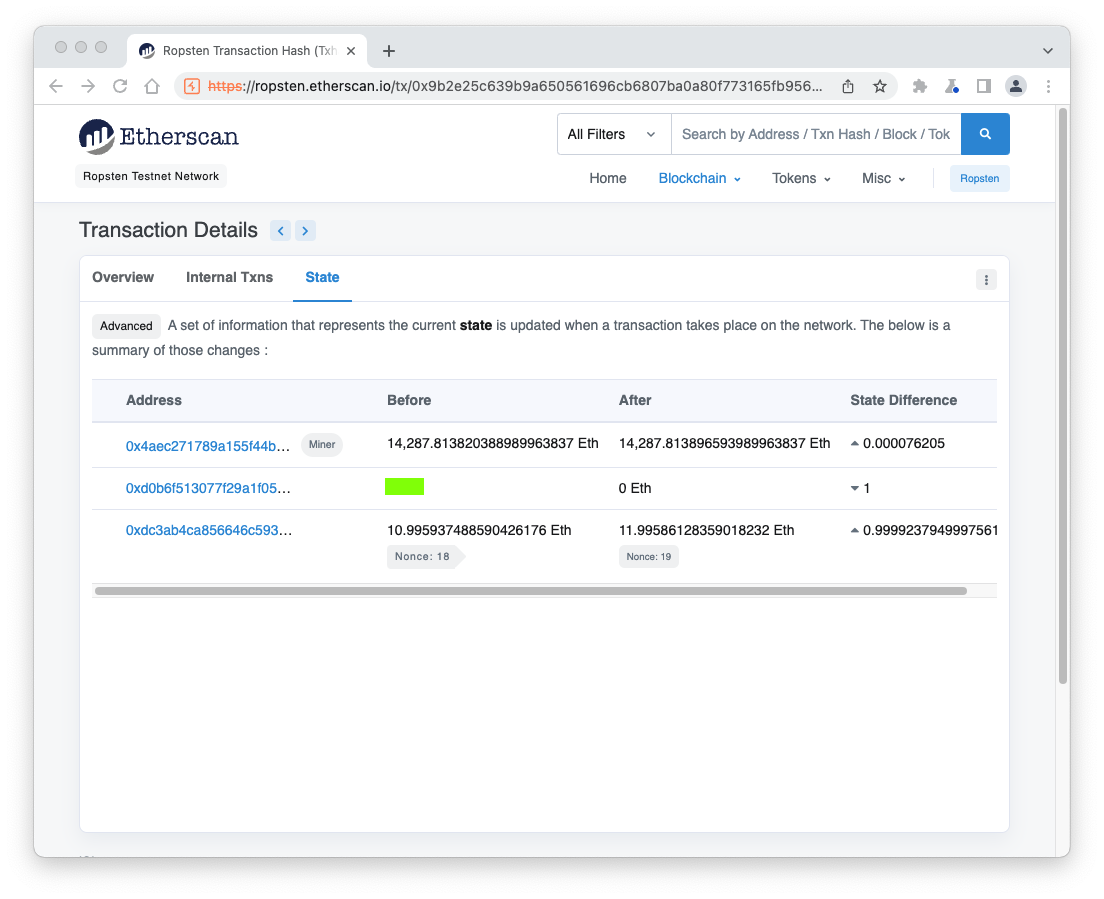This screenshot has height=899, width=1104.
Task: Click the insecure site warning icon
Action: click(192, 86)
